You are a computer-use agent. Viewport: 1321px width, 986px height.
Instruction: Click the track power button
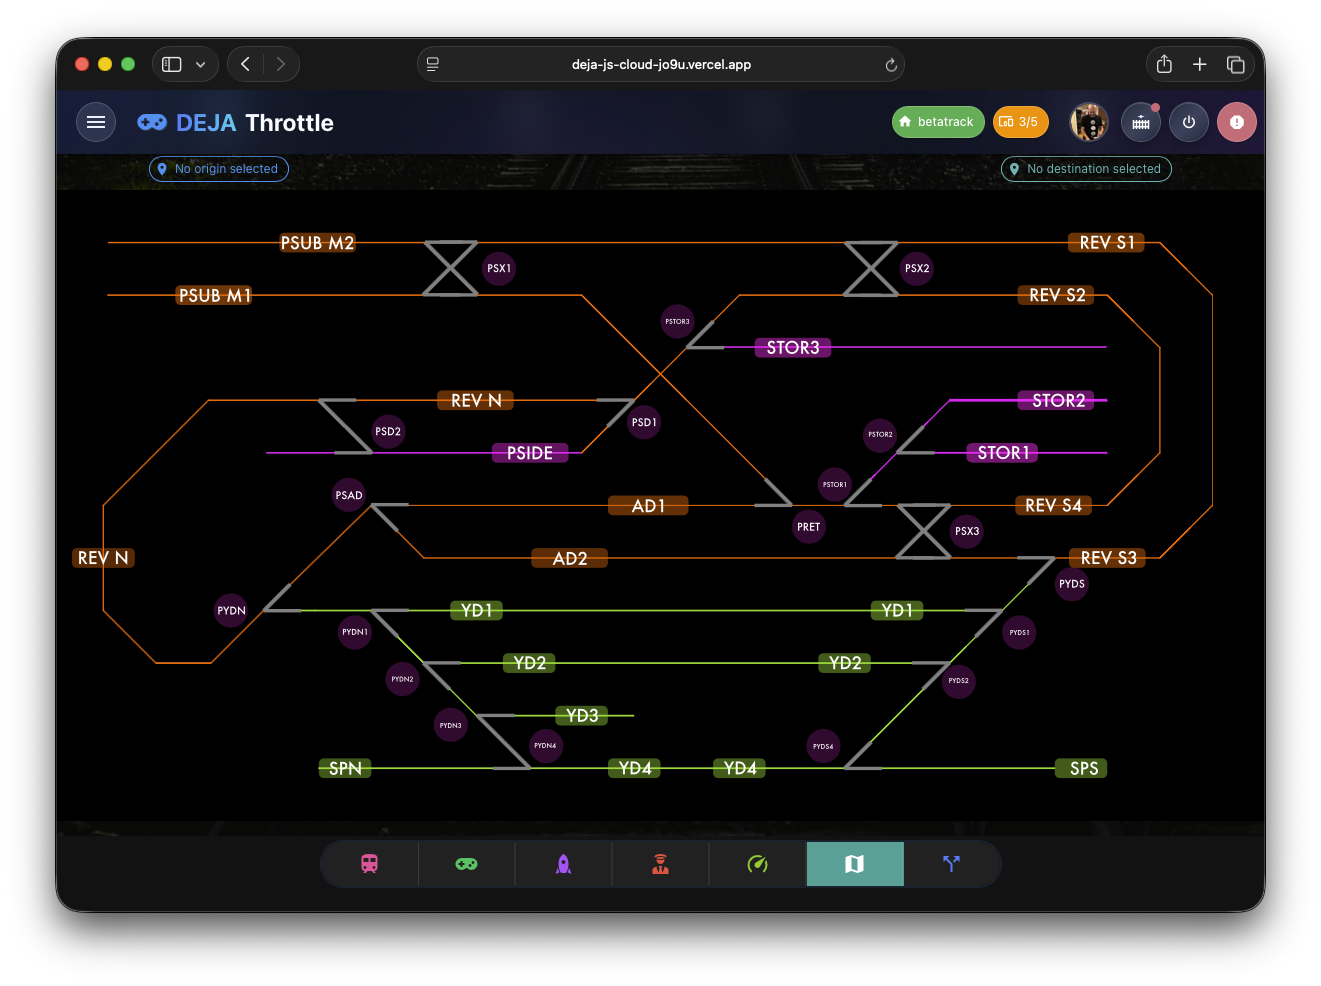click(1189, 122)
